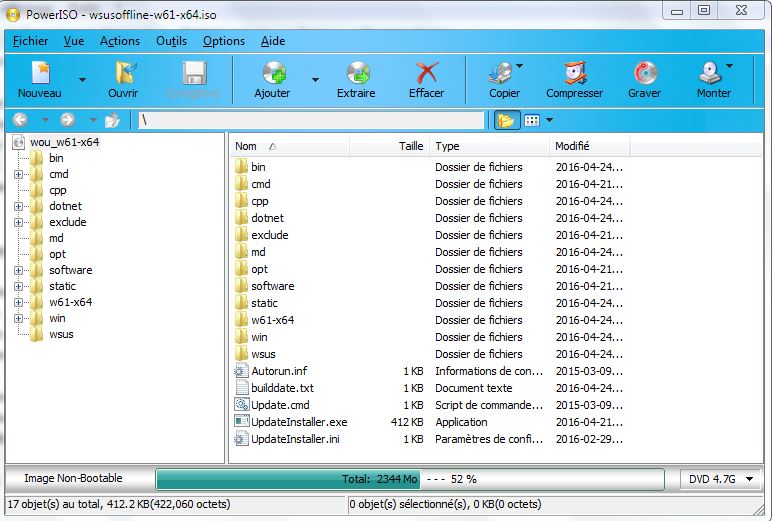The image size is (772, 521).
Task: Open the Copier dropdown arrow
Action: coord(519,66)
